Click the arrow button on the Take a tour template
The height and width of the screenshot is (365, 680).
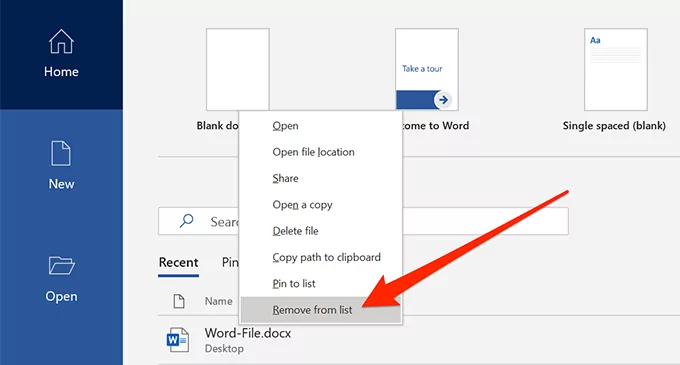(x=443, y=100)
